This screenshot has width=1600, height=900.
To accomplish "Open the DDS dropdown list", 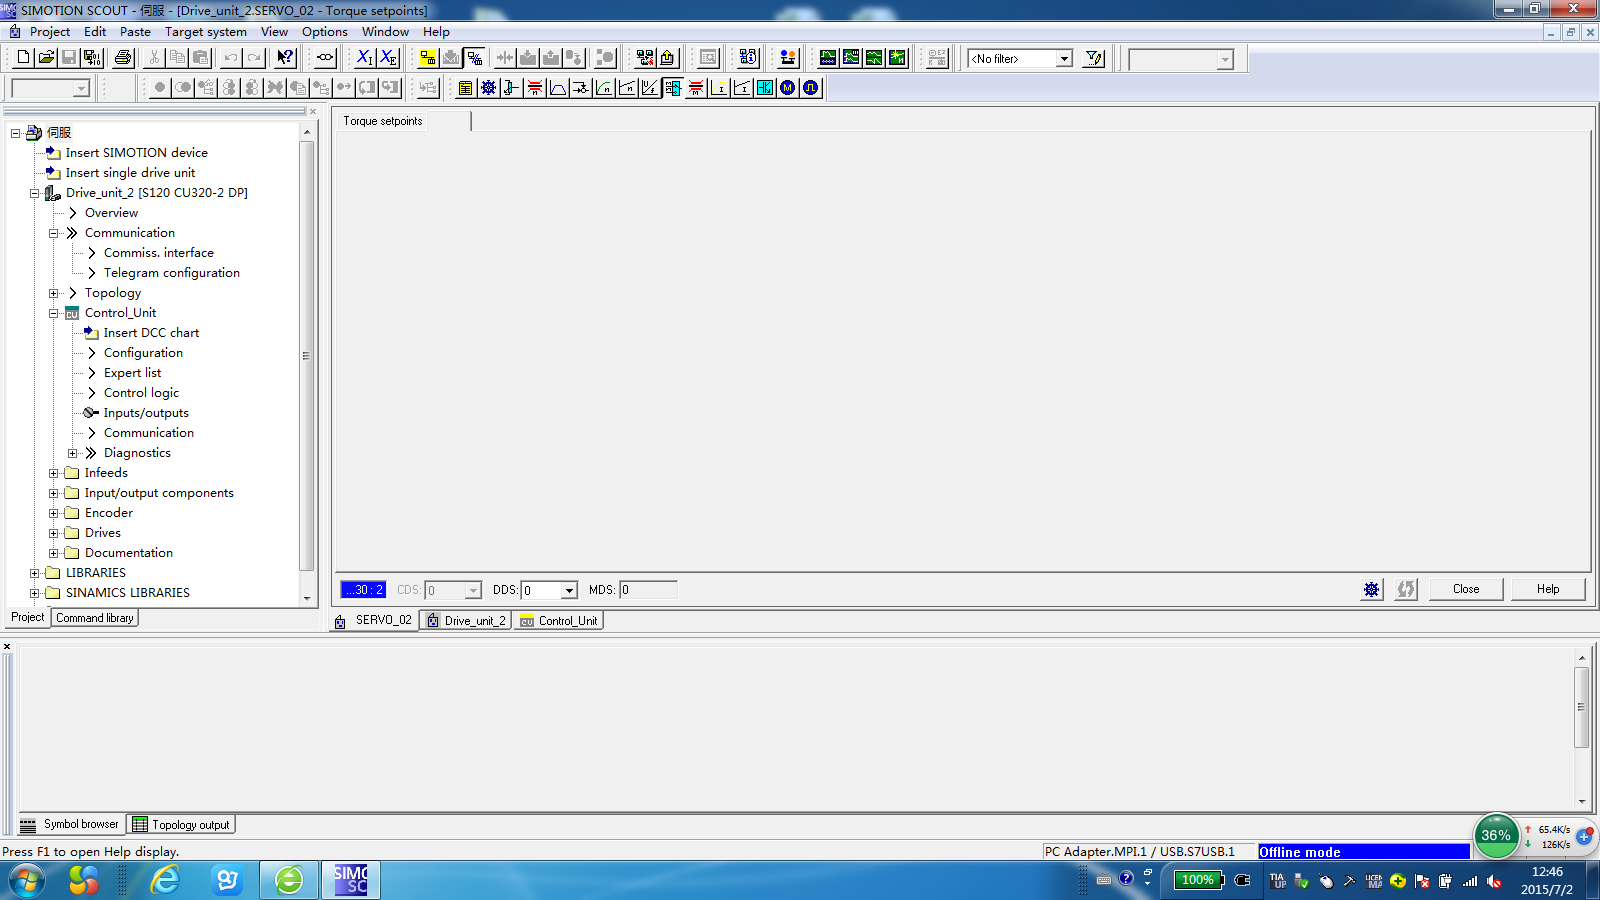I will pos(569,590).
